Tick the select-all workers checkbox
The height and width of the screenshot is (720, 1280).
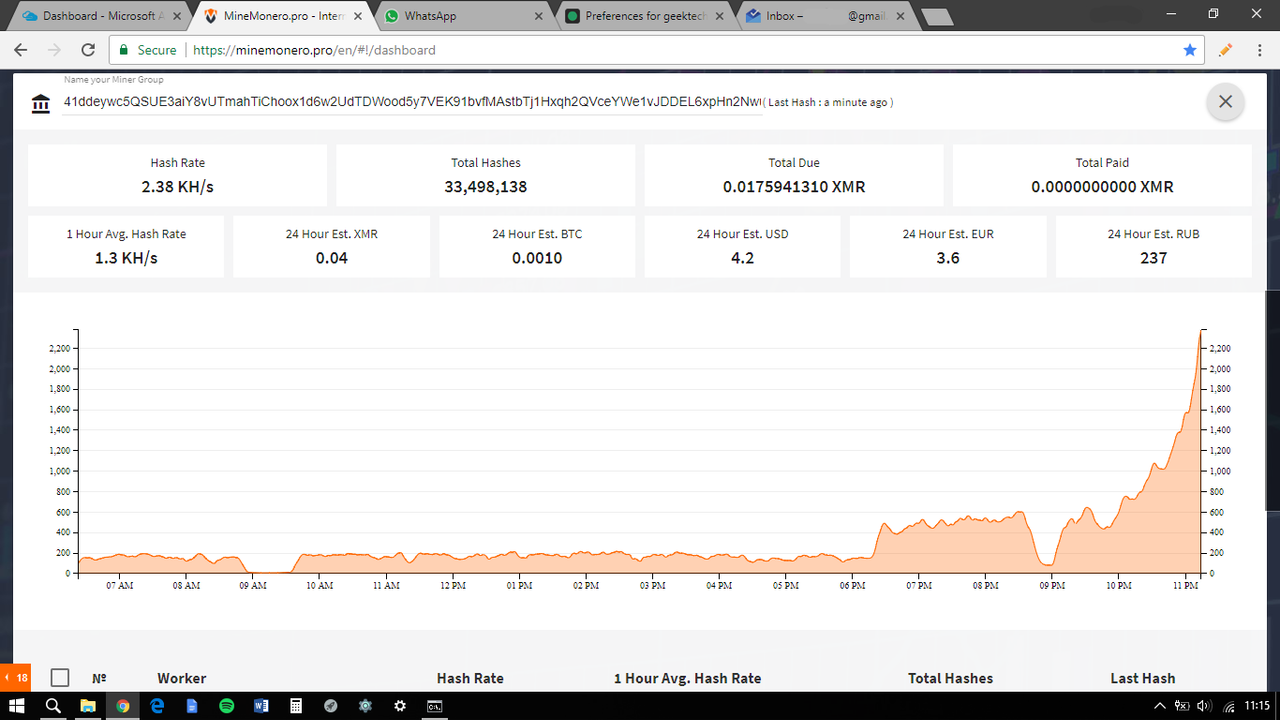point(60,678)
